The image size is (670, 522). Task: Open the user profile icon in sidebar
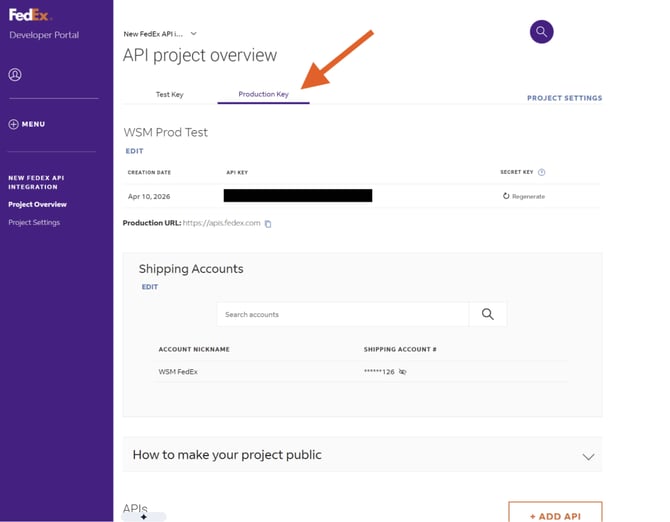[x=15, y=75]
